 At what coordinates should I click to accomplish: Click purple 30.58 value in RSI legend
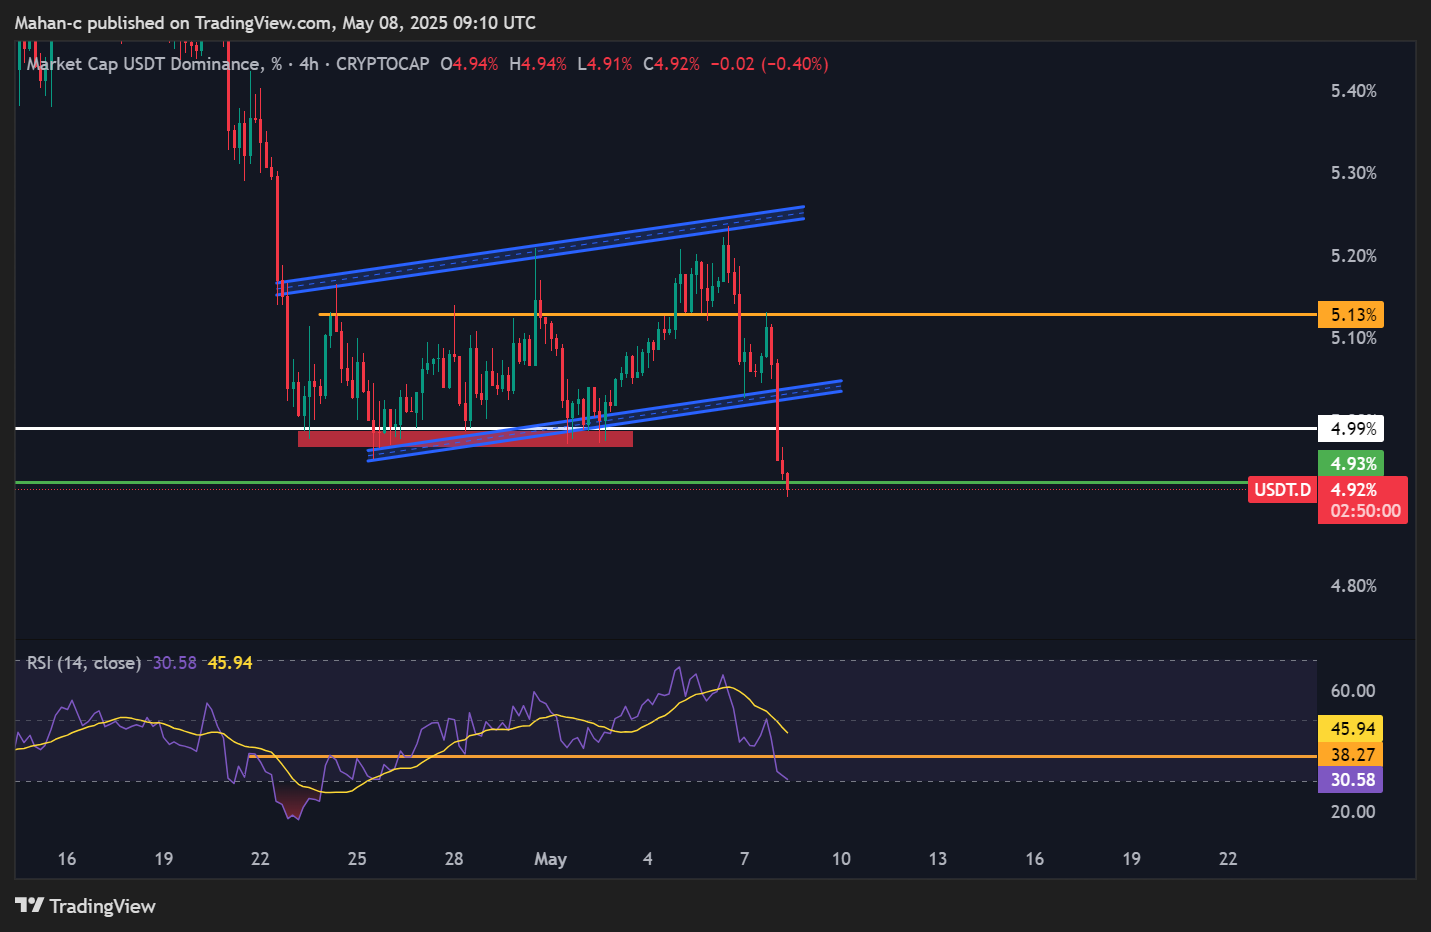pyautogui.click(x=174, y=663)
